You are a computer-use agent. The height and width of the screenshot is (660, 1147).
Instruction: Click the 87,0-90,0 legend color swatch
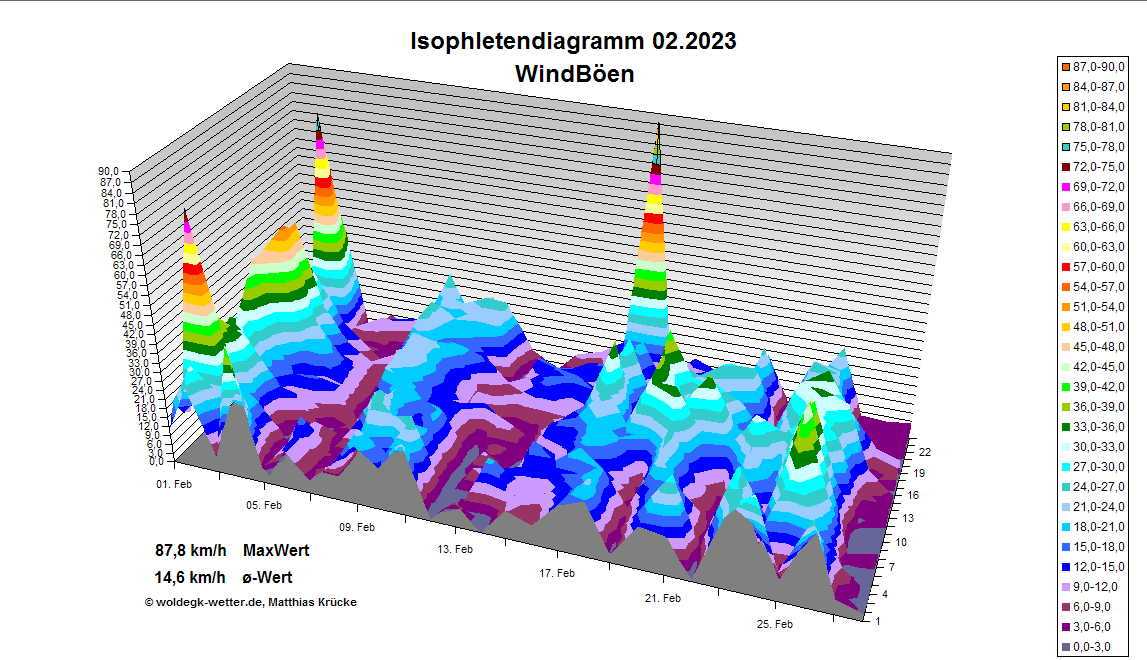1066,67
